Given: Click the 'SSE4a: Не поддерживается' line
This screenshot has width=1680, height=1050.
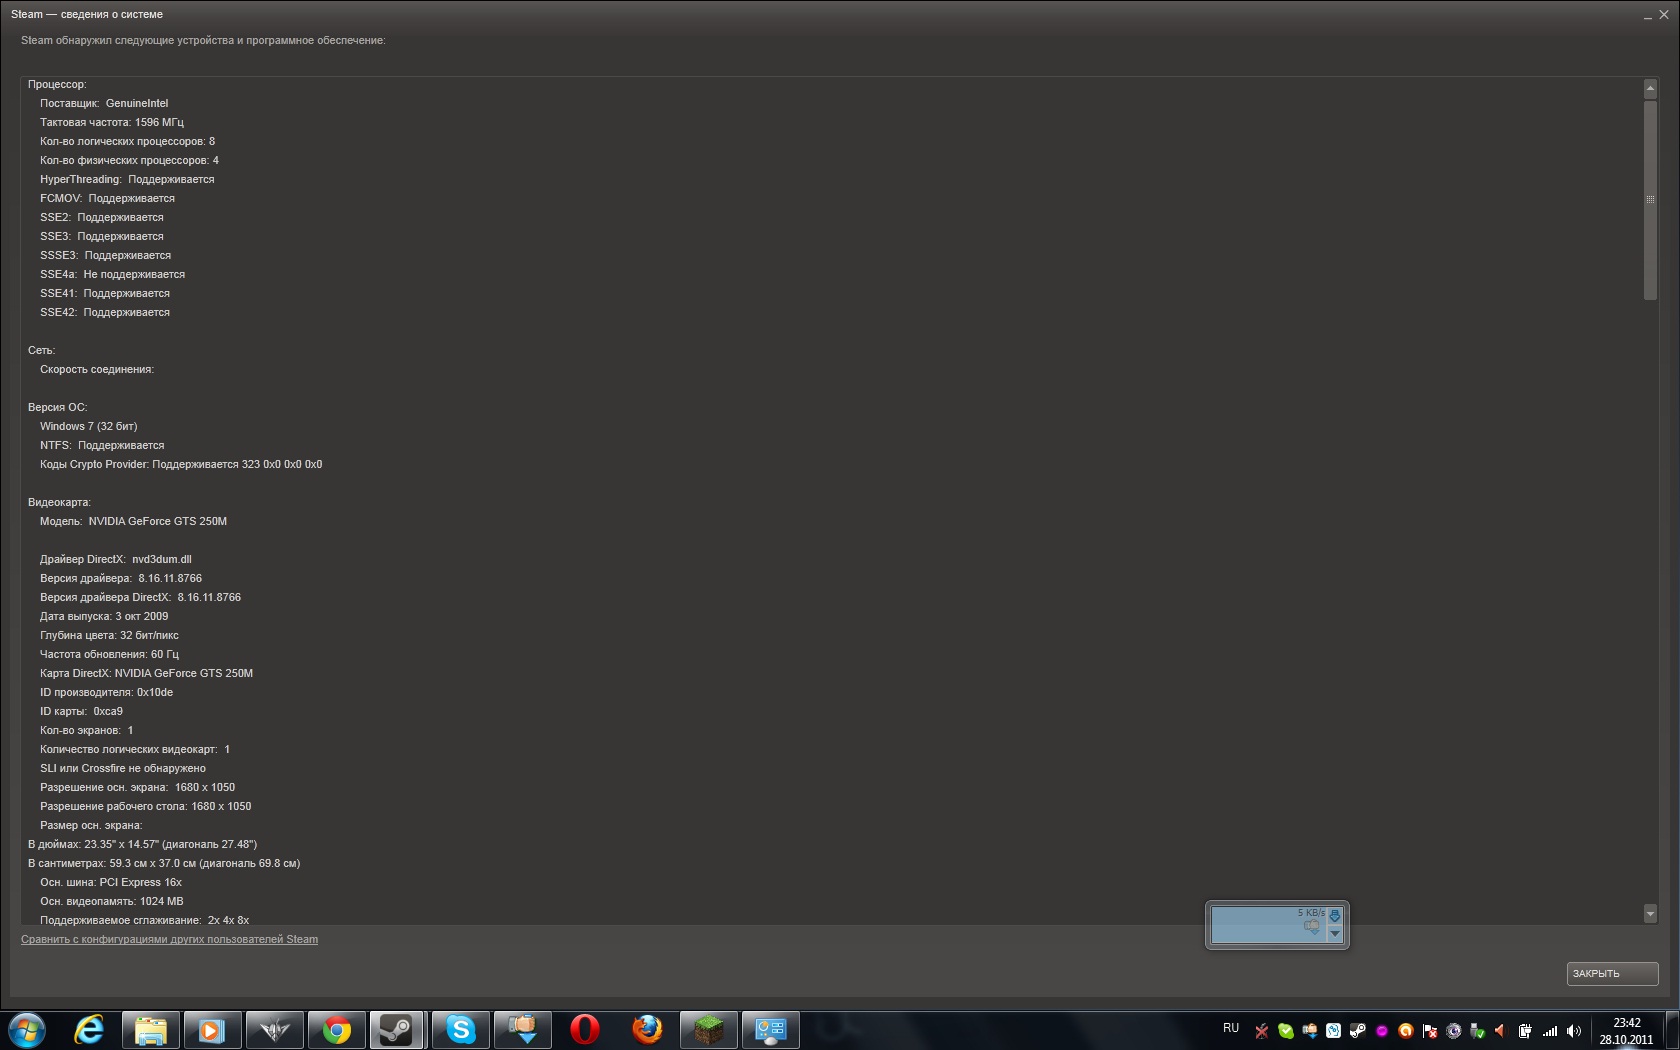Looking at the screenshot, I should pyautogui.click(x=112, y=274).
